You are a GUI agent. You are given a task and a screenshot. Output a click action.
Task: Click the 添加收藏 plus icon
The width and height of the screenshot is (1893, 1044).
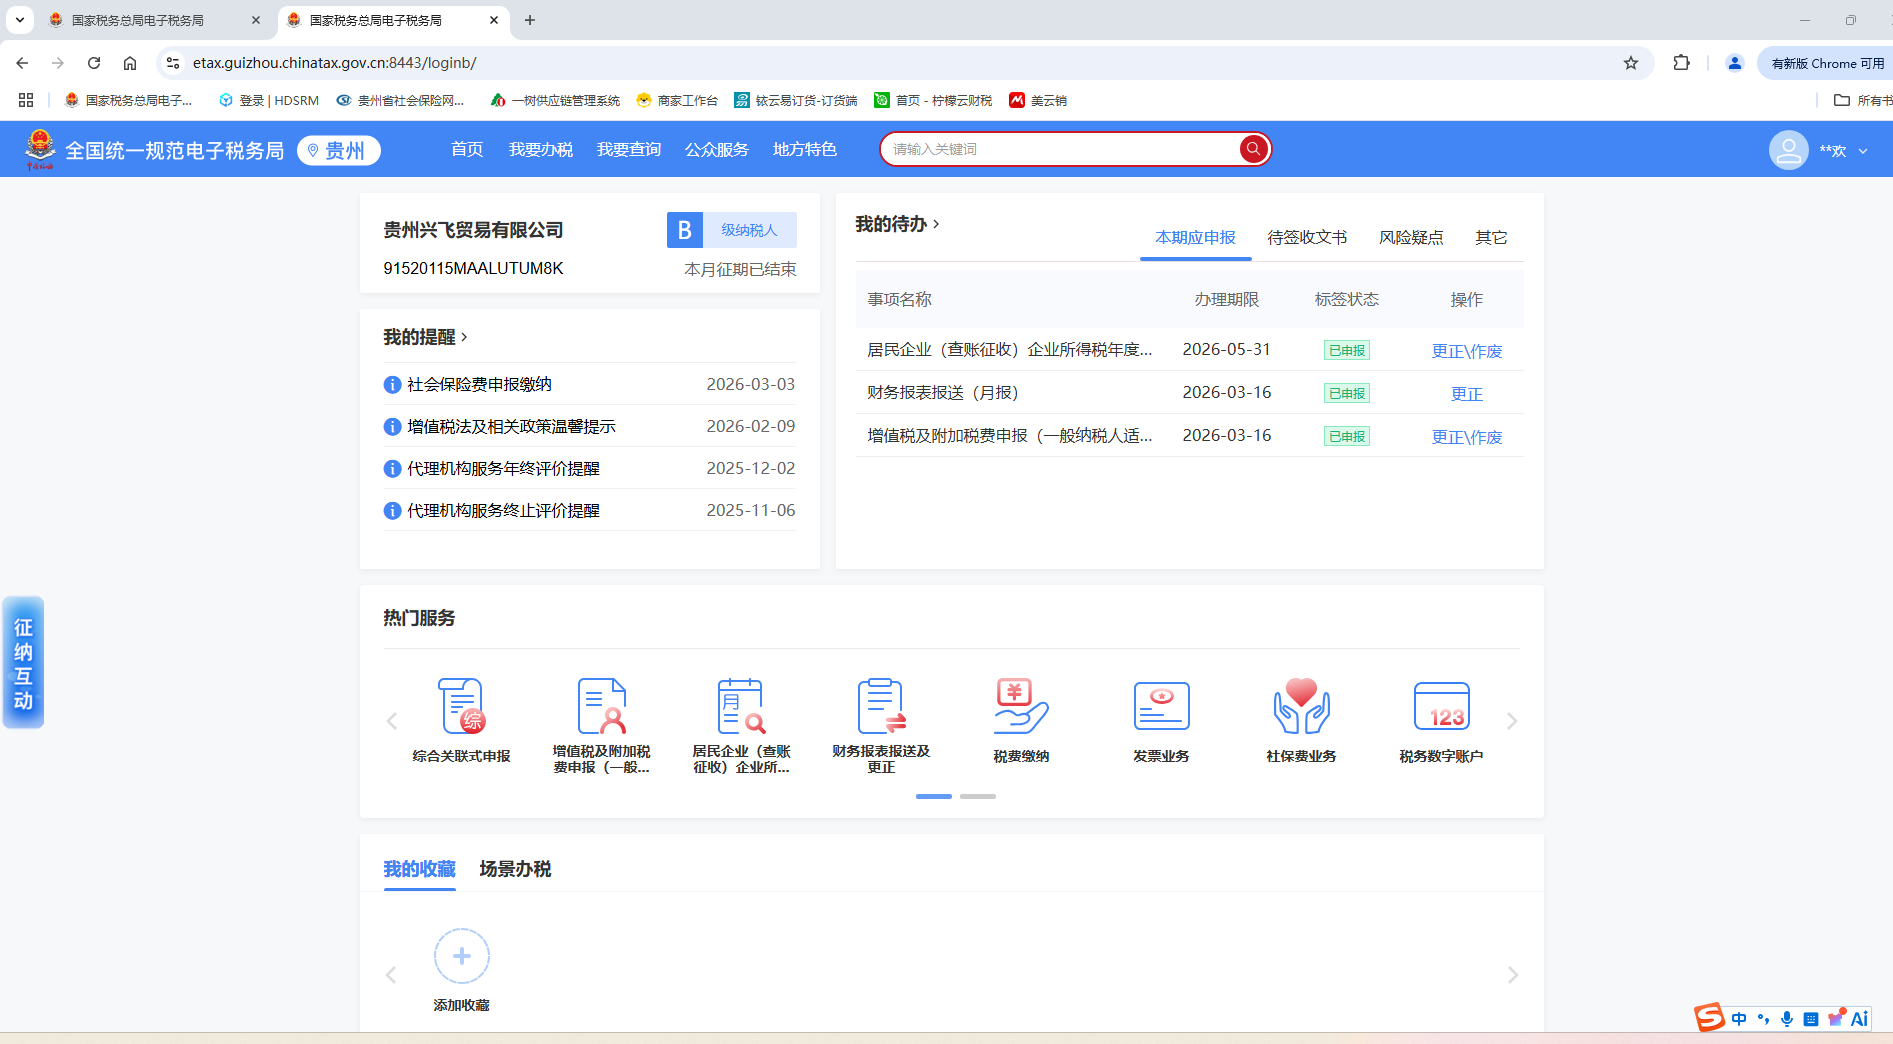click(x=461, y=957)
